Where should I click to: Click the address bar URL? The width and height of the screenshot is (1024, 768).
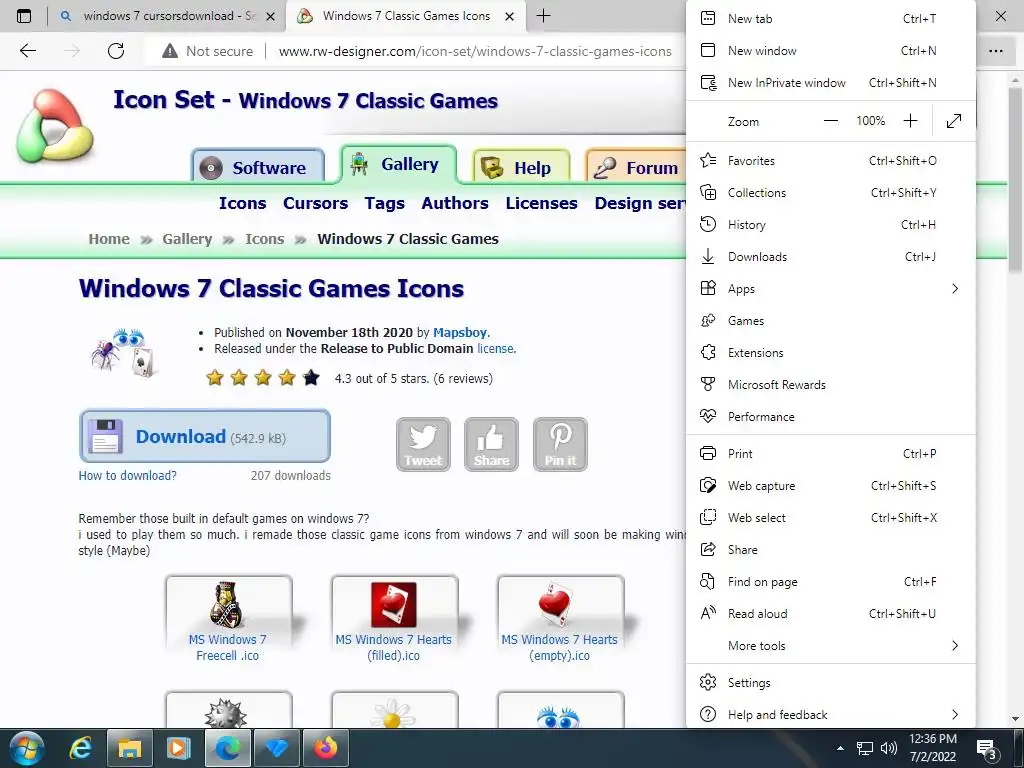(x=475, y=51)
